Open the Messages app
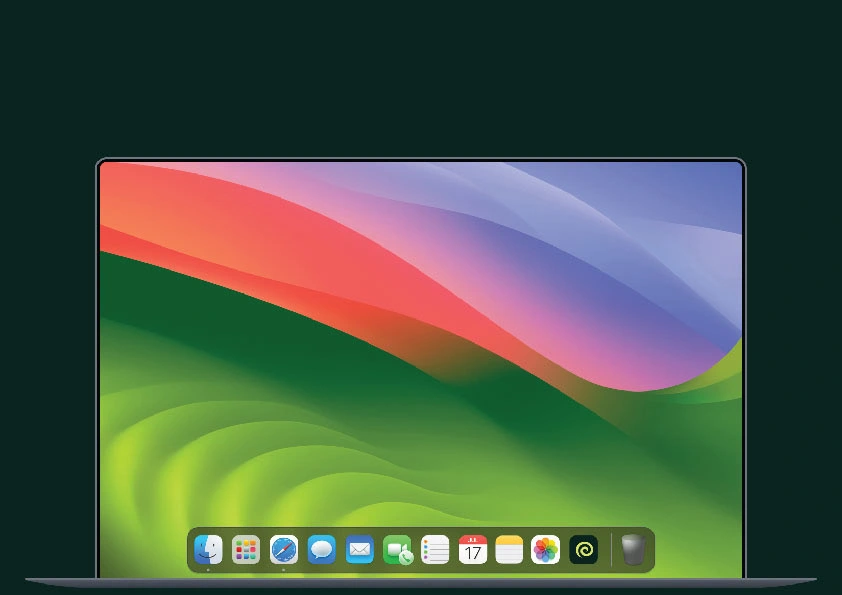This screenshot has height=595, width=842. coord(322,549)
